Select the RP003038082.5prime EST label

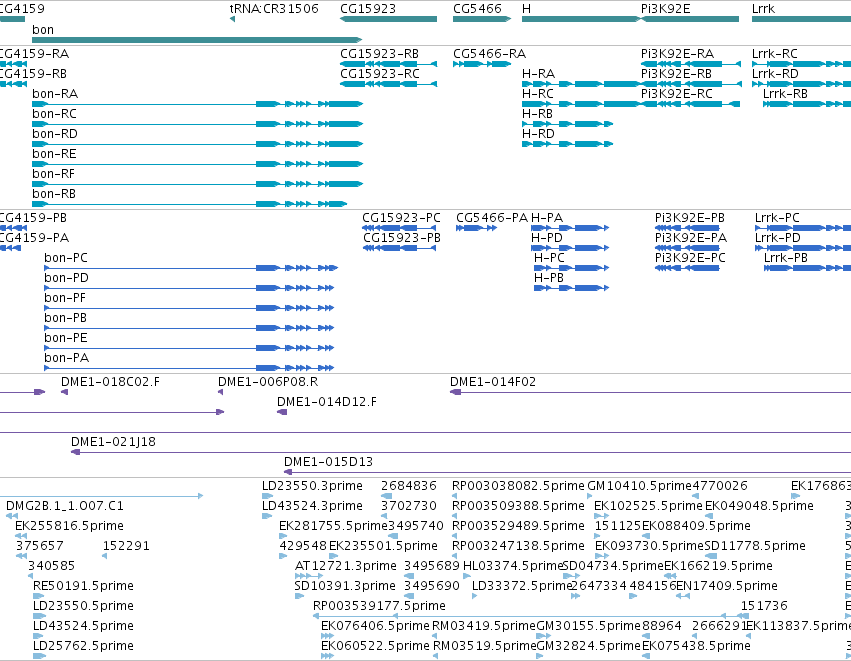click(x=518, y=486)
